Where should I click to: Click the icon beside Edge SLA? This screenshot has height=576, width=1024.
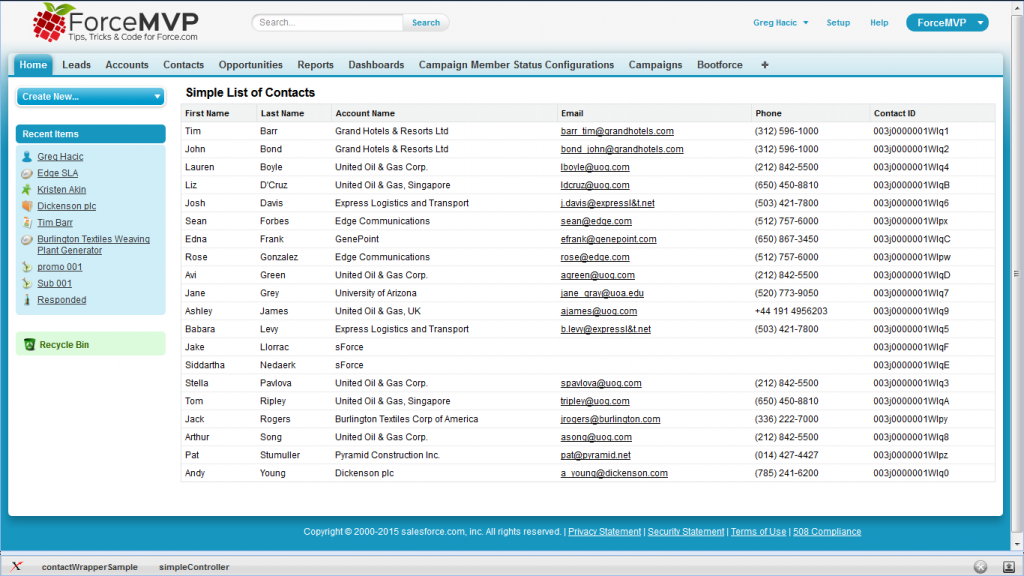pyautogui.click(x=27, y=173)
